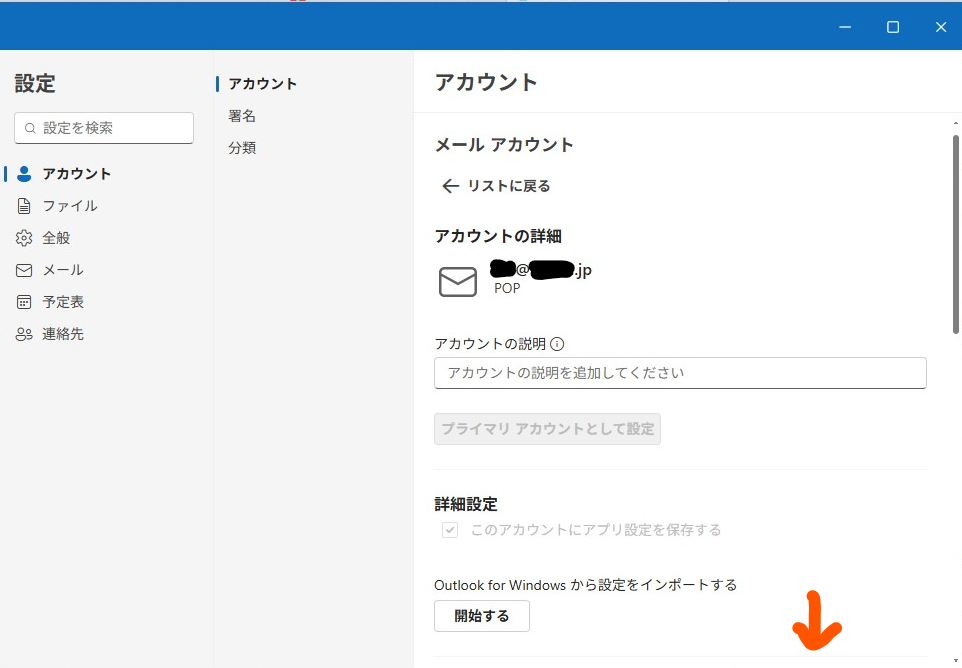Click the ファイル document icon
The image size is (962, 668).
click(x=24, y=206)
